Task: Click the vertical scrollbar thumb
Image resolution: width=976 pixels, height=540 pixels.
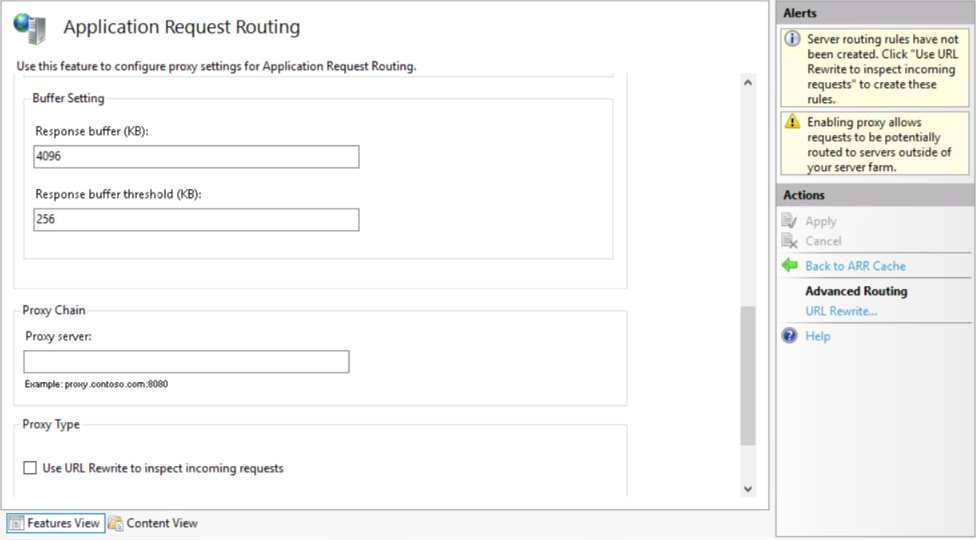Action: [748, 376]
